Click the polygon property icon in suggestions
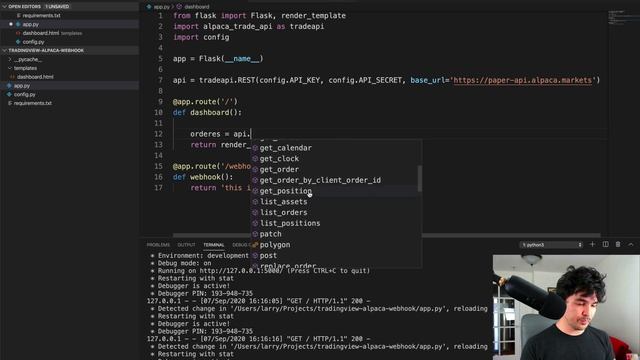640x360 pixels. 255,245
